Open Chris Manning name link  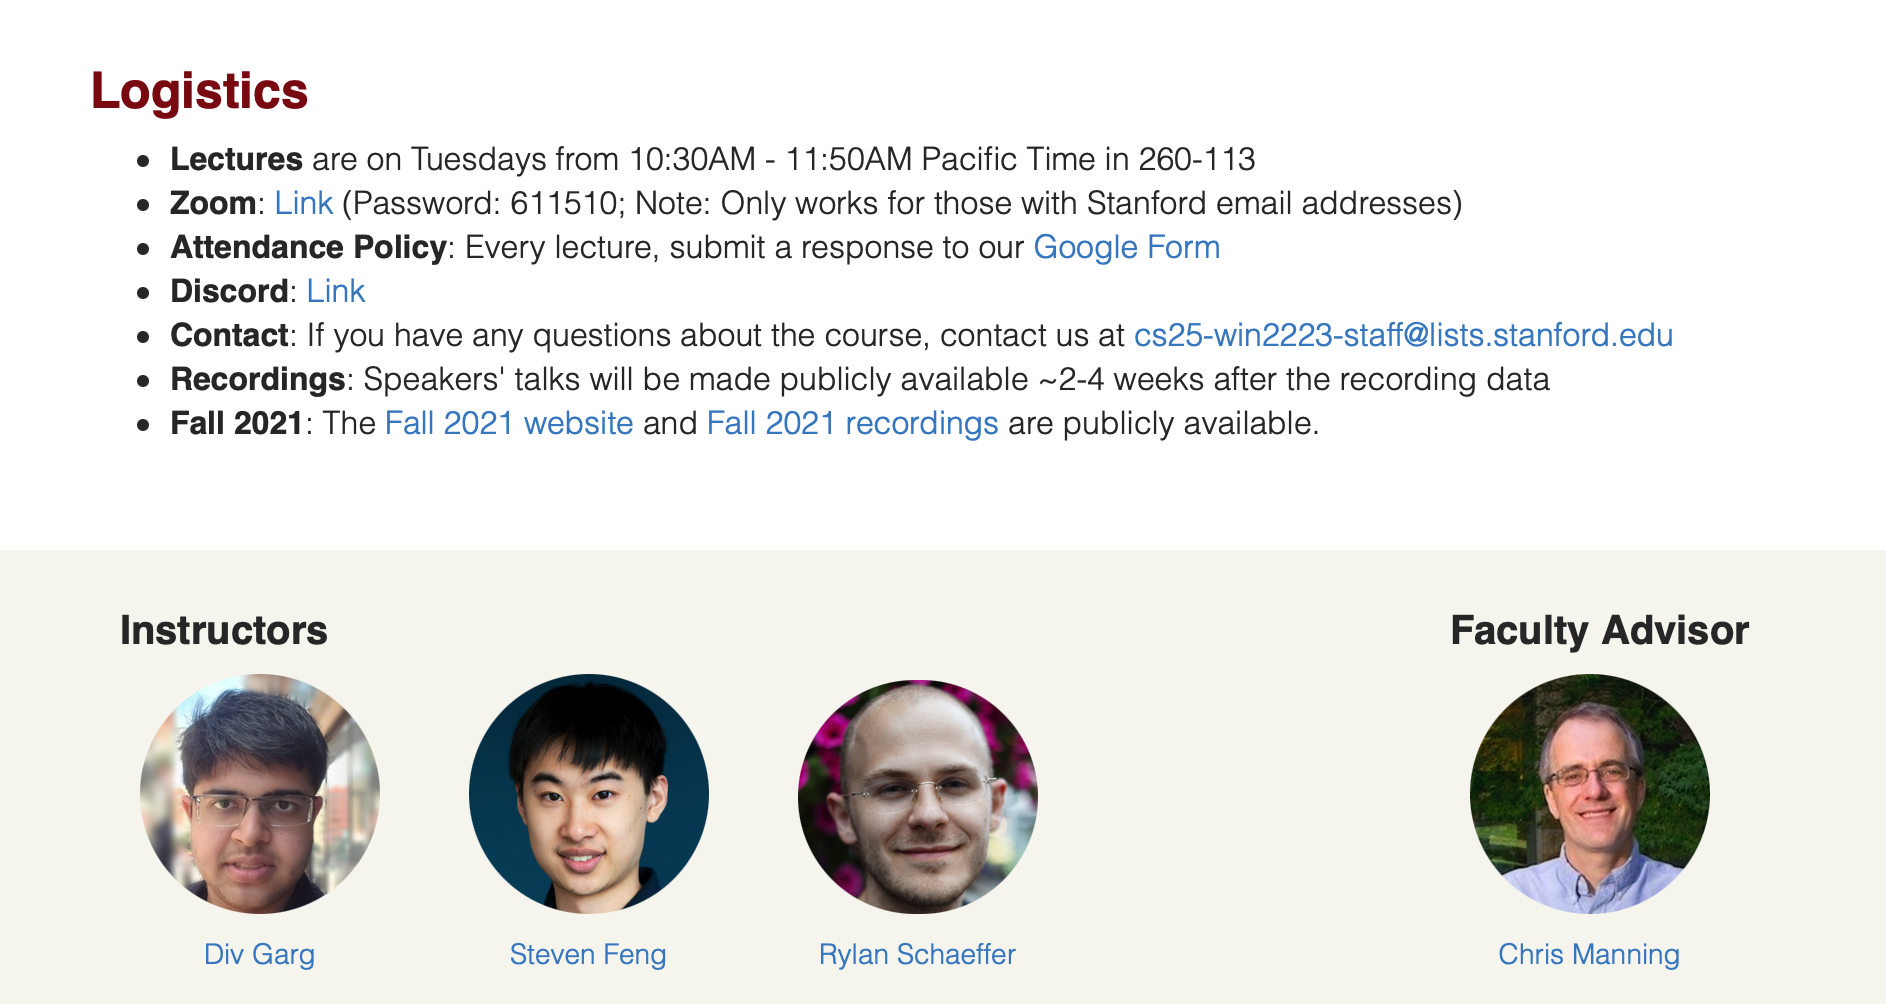click(x=1589, y=954)
